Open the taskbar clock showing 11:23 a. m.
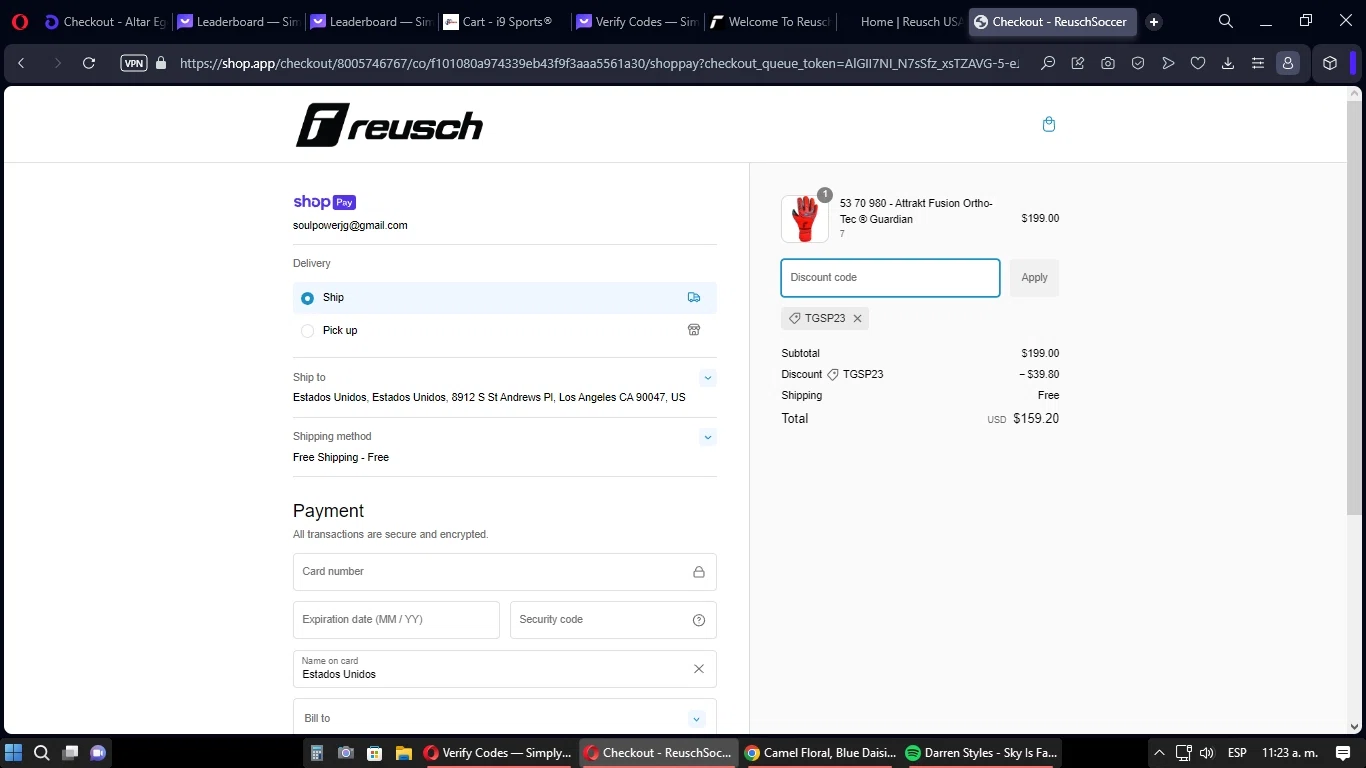Viewport: 1366px width, 768px height. (1290, 753)
